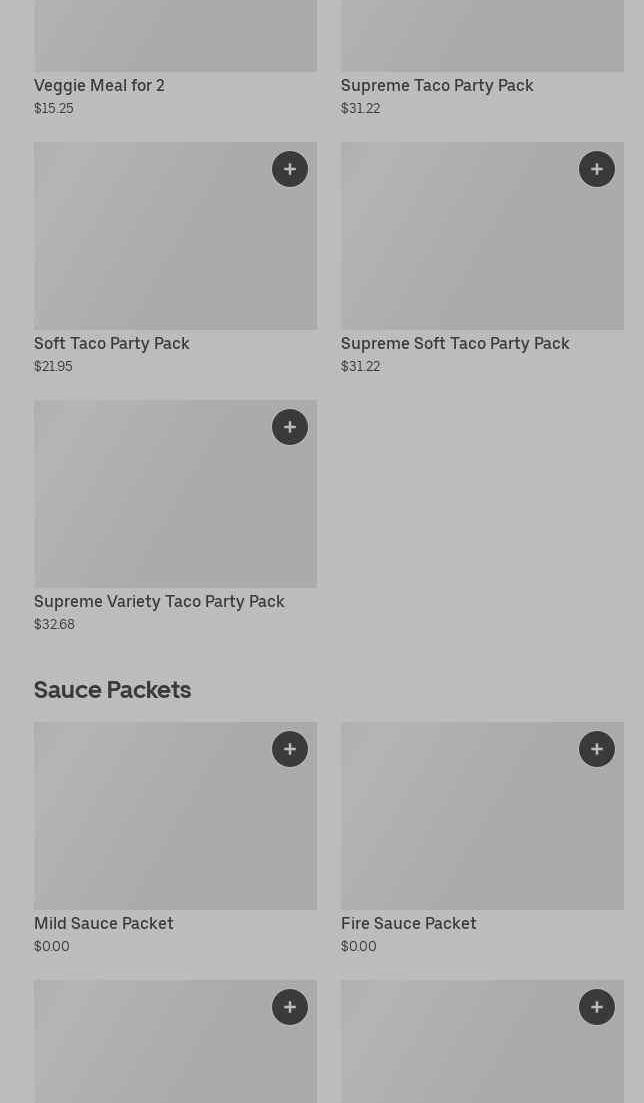The height and width of the screenshot is (1103, 644).
Task: Open Supreme Soft Taco Party Pack title link
Action: pyautogui.click(x=455, y=344)
